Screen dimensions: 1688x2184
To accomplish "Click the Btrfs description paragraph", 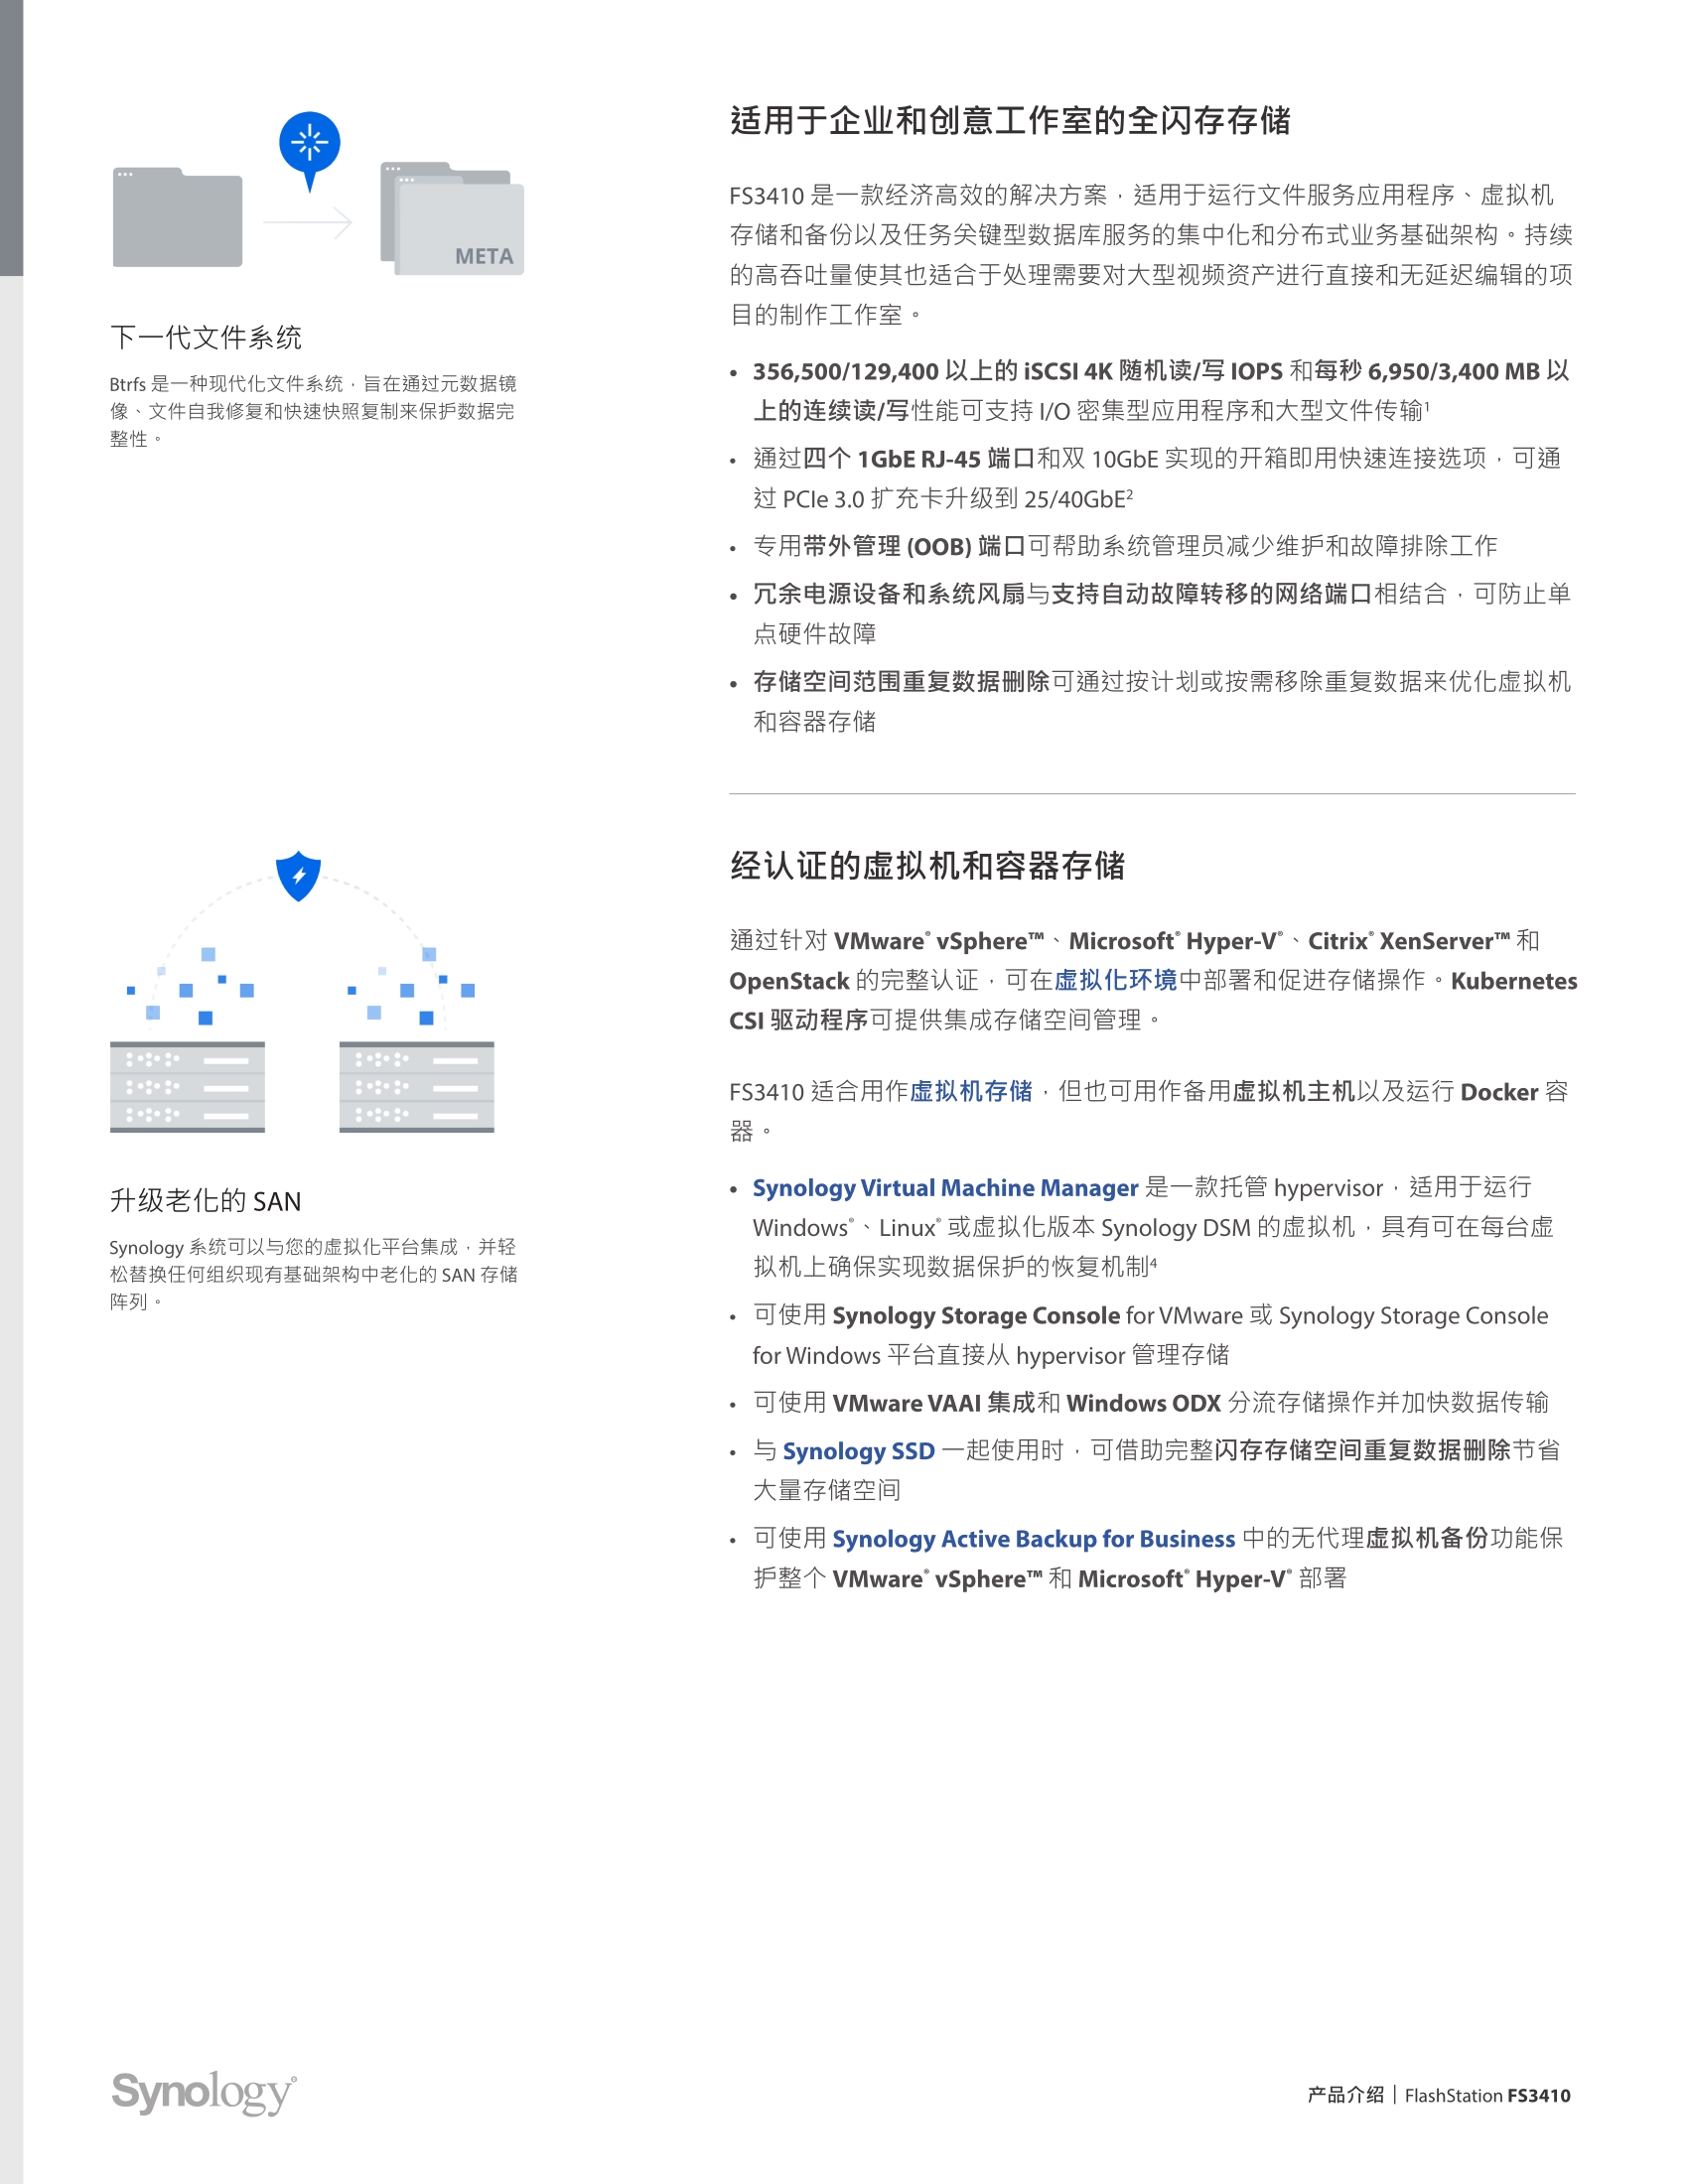I will (313, 411).
